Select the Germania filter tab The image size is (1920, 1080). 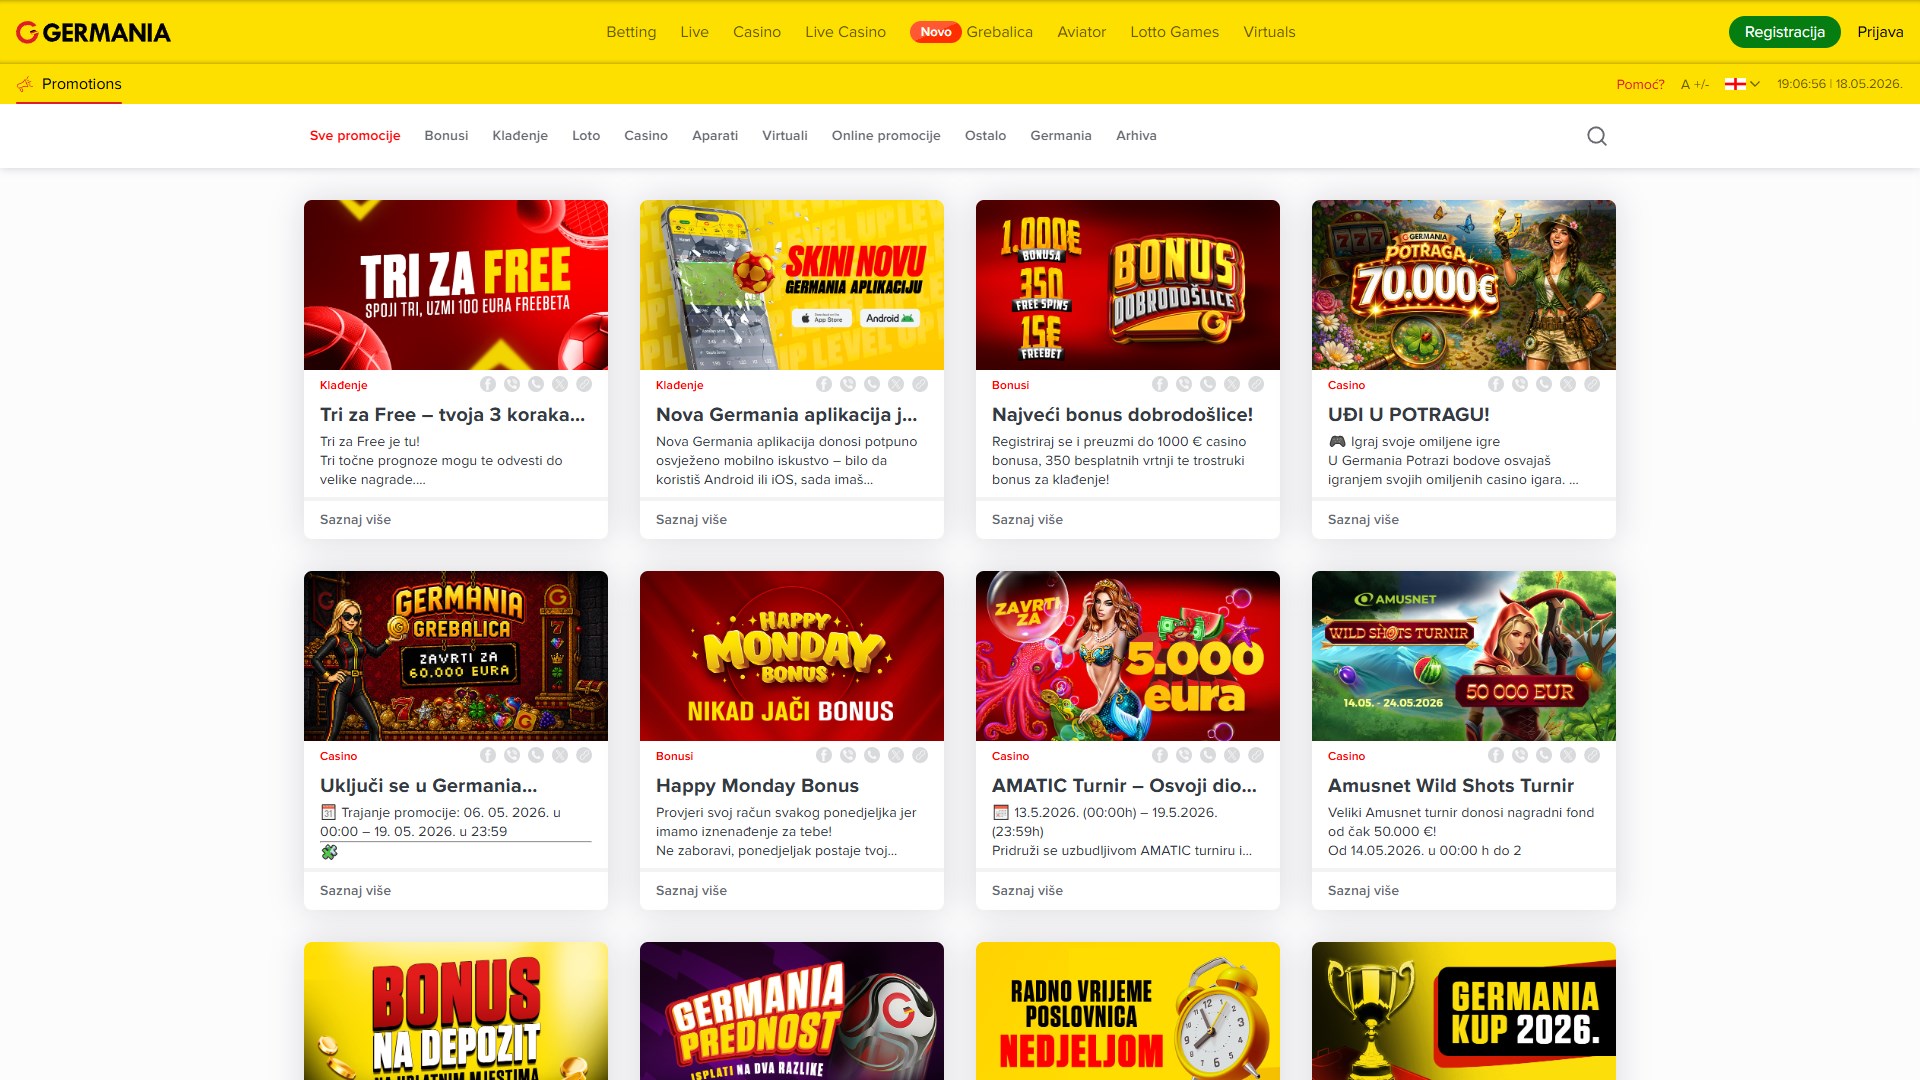1061,136
